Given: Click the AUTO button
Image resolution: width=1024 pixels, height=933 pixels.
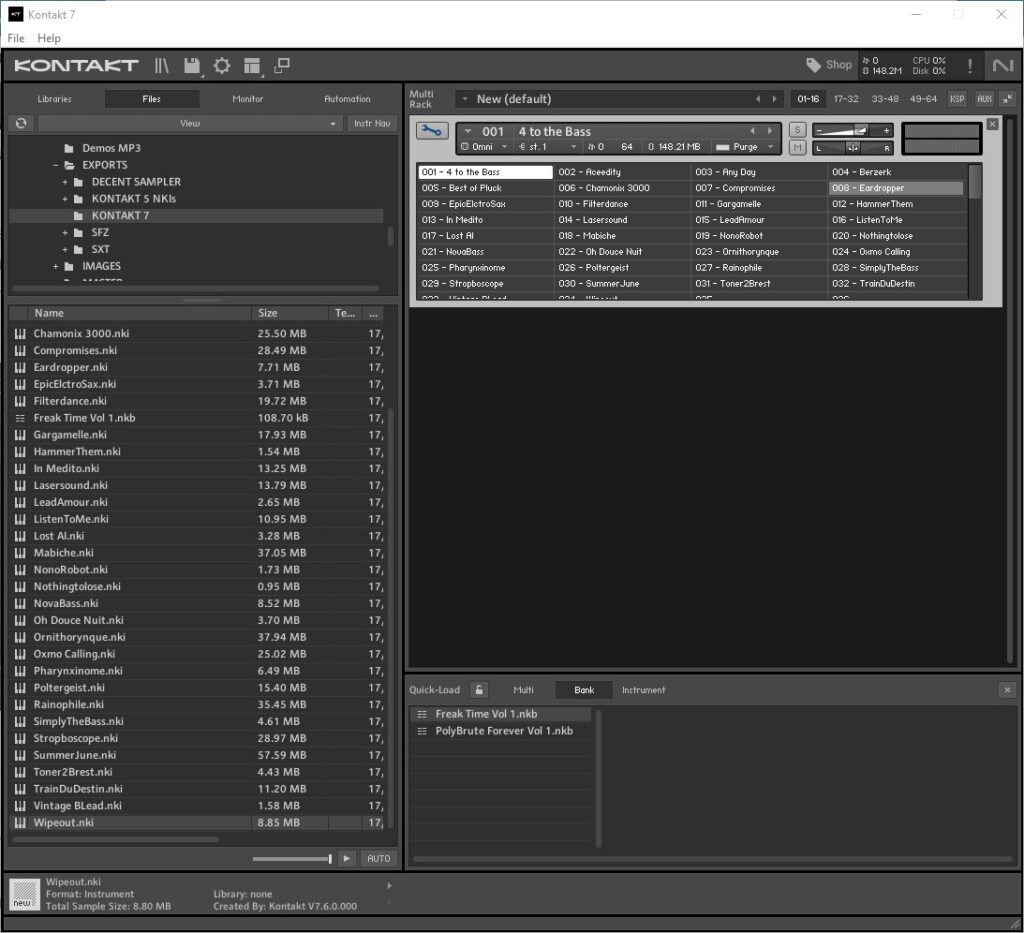Looking at the screenshot, I should pyautogui.click(x=379, y=859).
